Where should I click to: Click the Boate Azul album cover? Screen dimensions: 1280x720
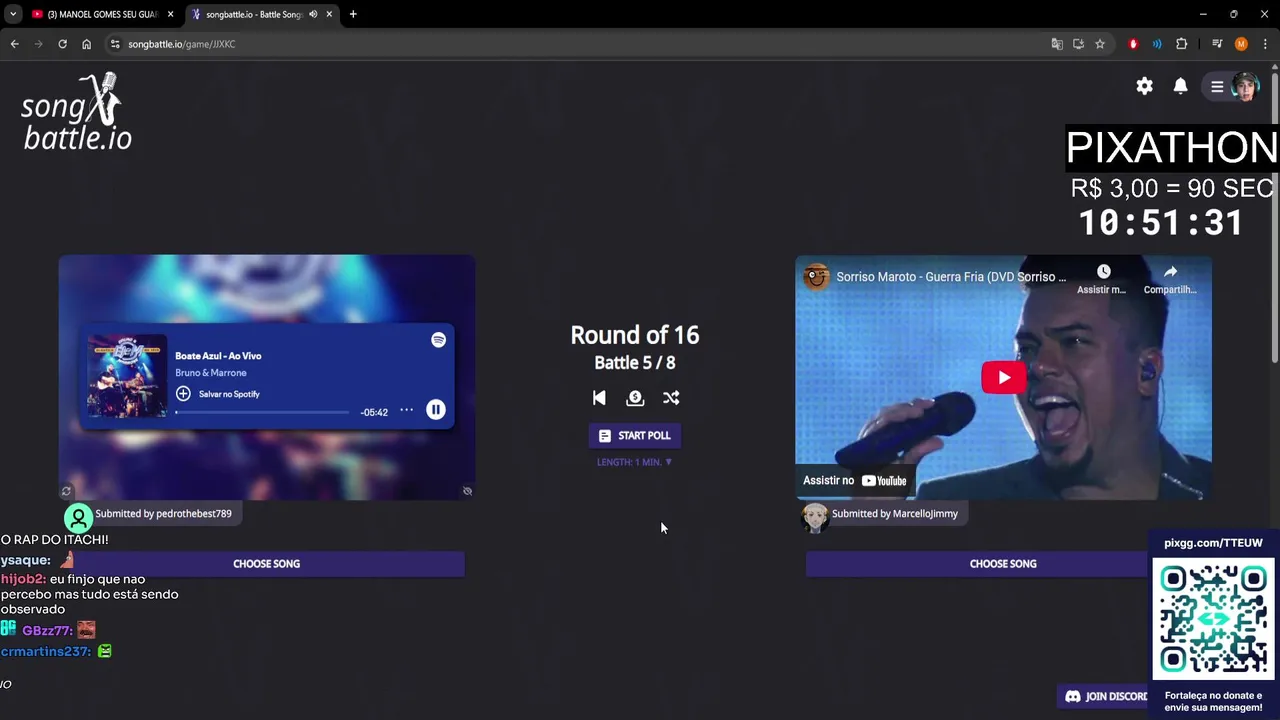[x=127, y=376]
